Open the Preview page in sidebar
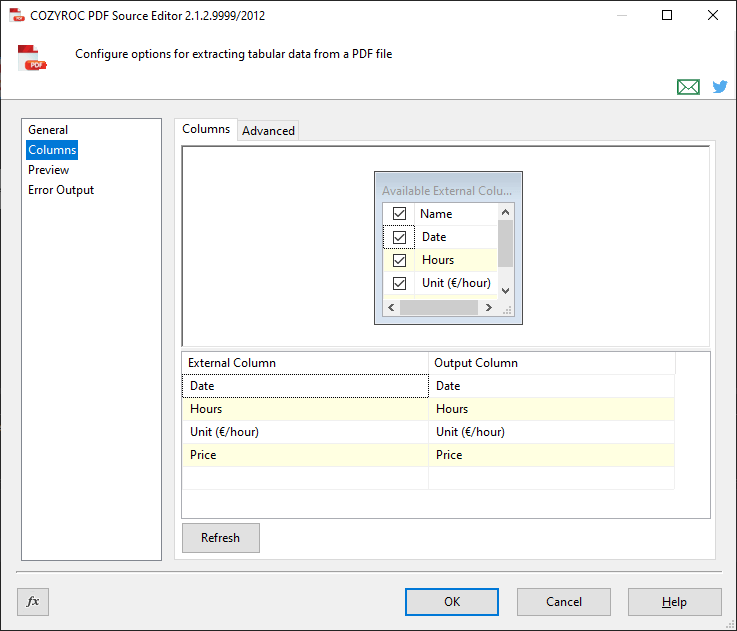737x631 pixels. coord(49,170)
